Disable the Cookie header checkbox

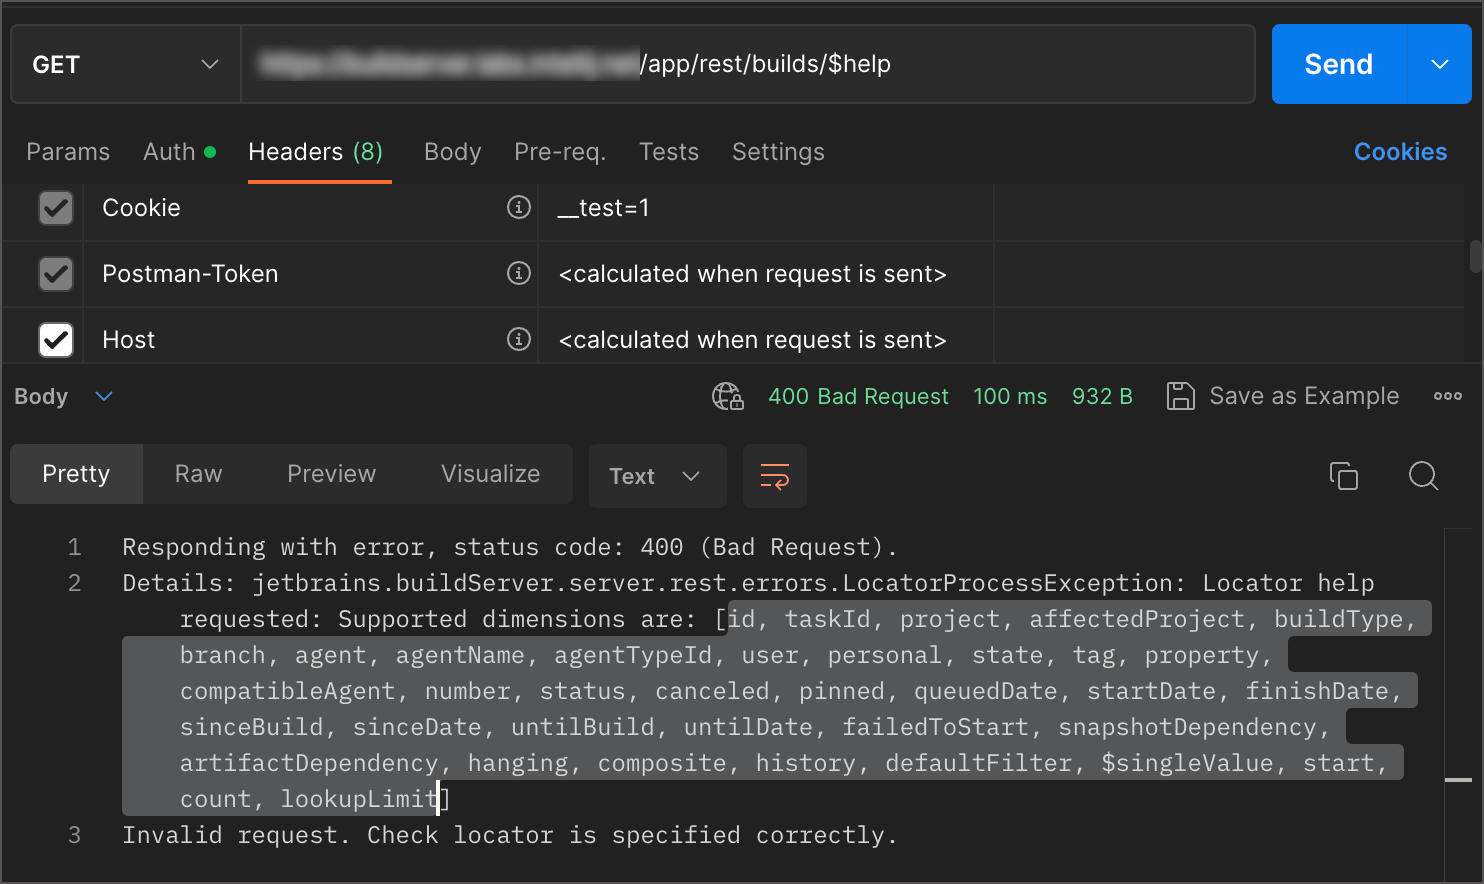tap(55, 207)
